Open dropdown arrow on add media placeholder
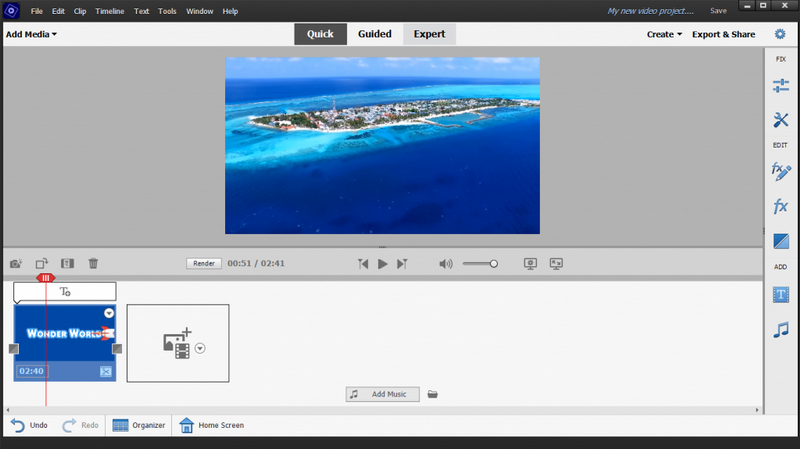This screenshot has width=800, height=449. tap(200, 348)
